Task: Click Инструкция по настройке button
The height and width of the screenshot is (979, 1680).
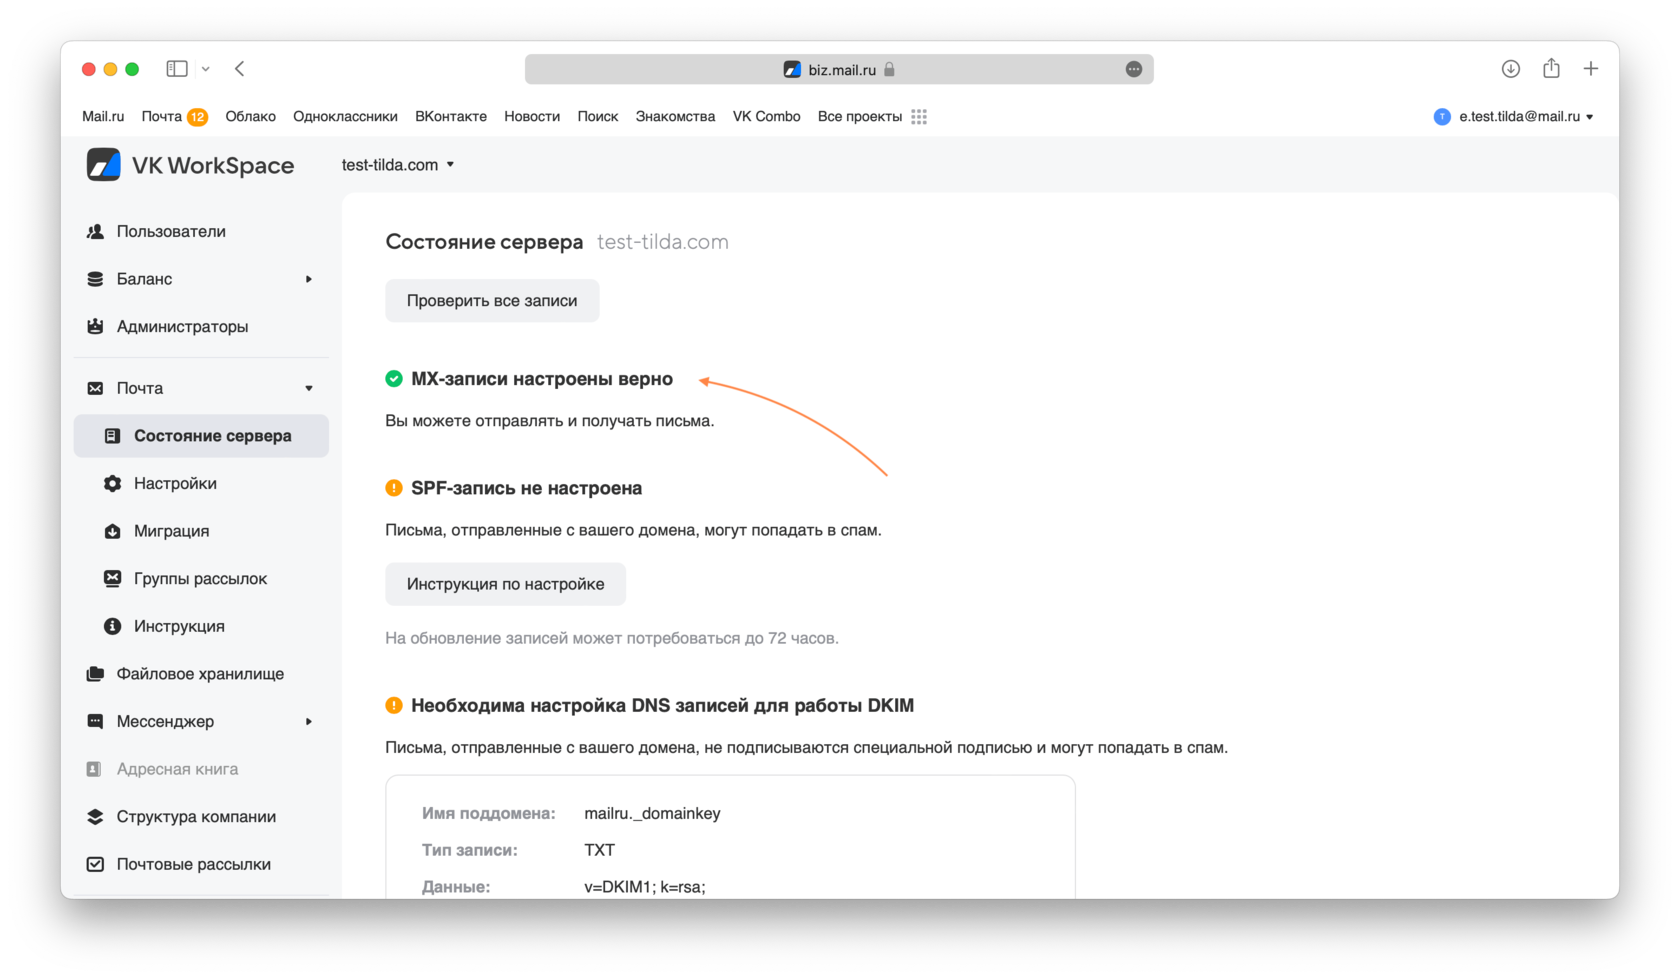Action: tap(505, 584)
